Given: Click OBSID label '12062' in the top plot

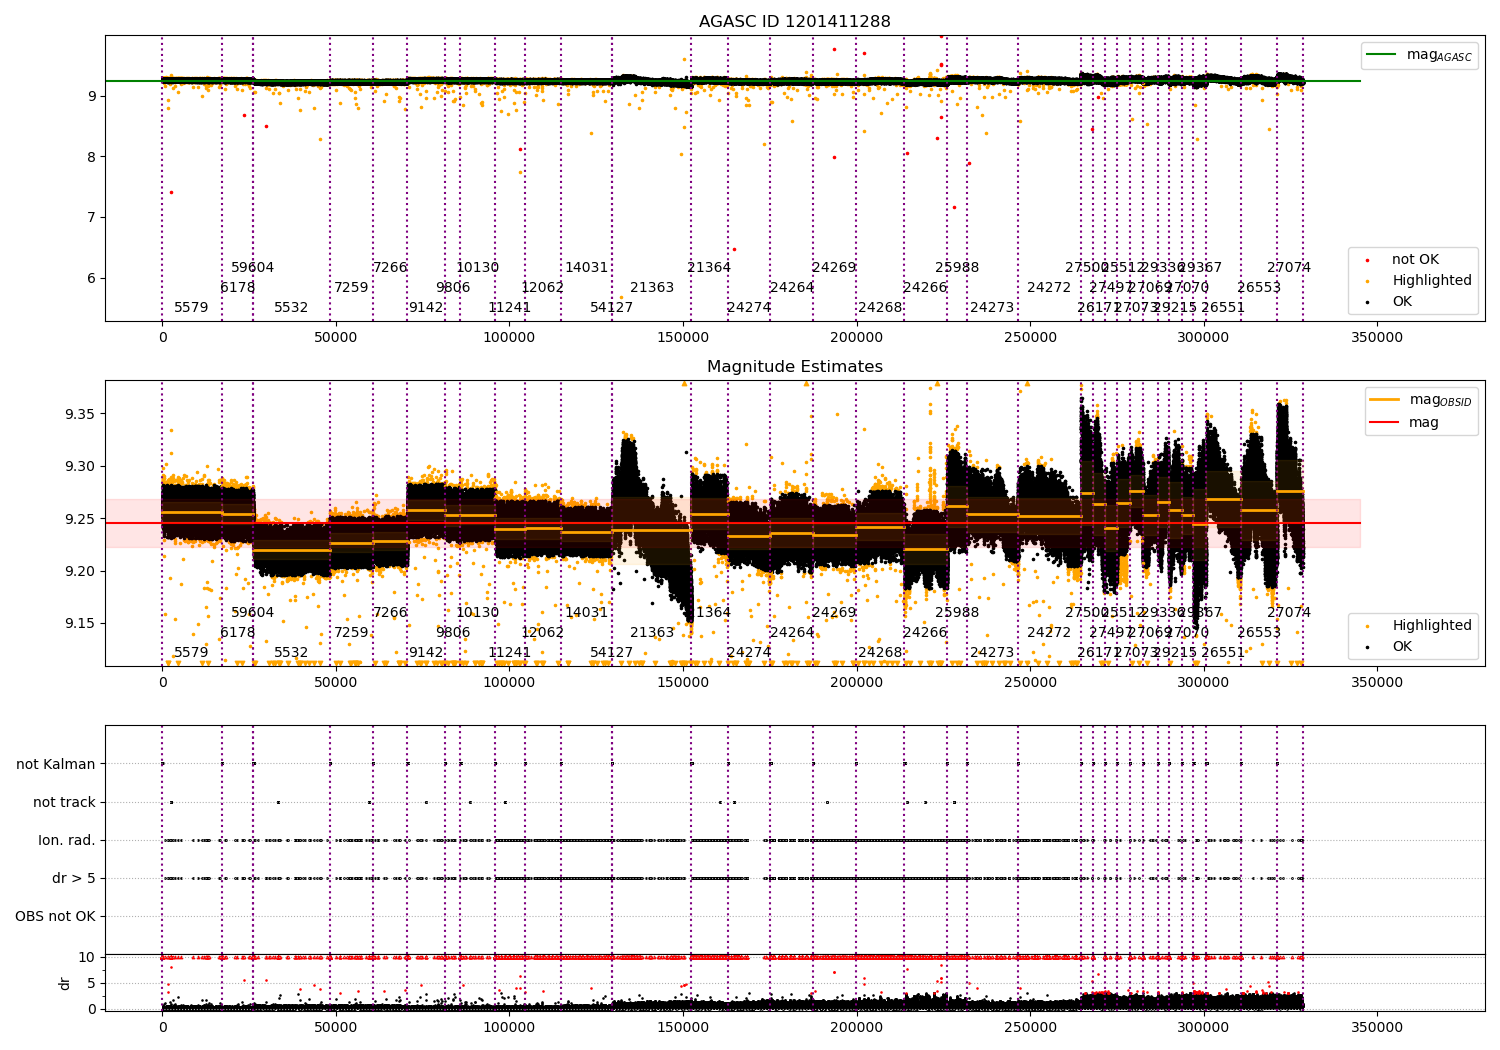Looking at the screenshot, I should pyautogui.click(x=542, y=288).
